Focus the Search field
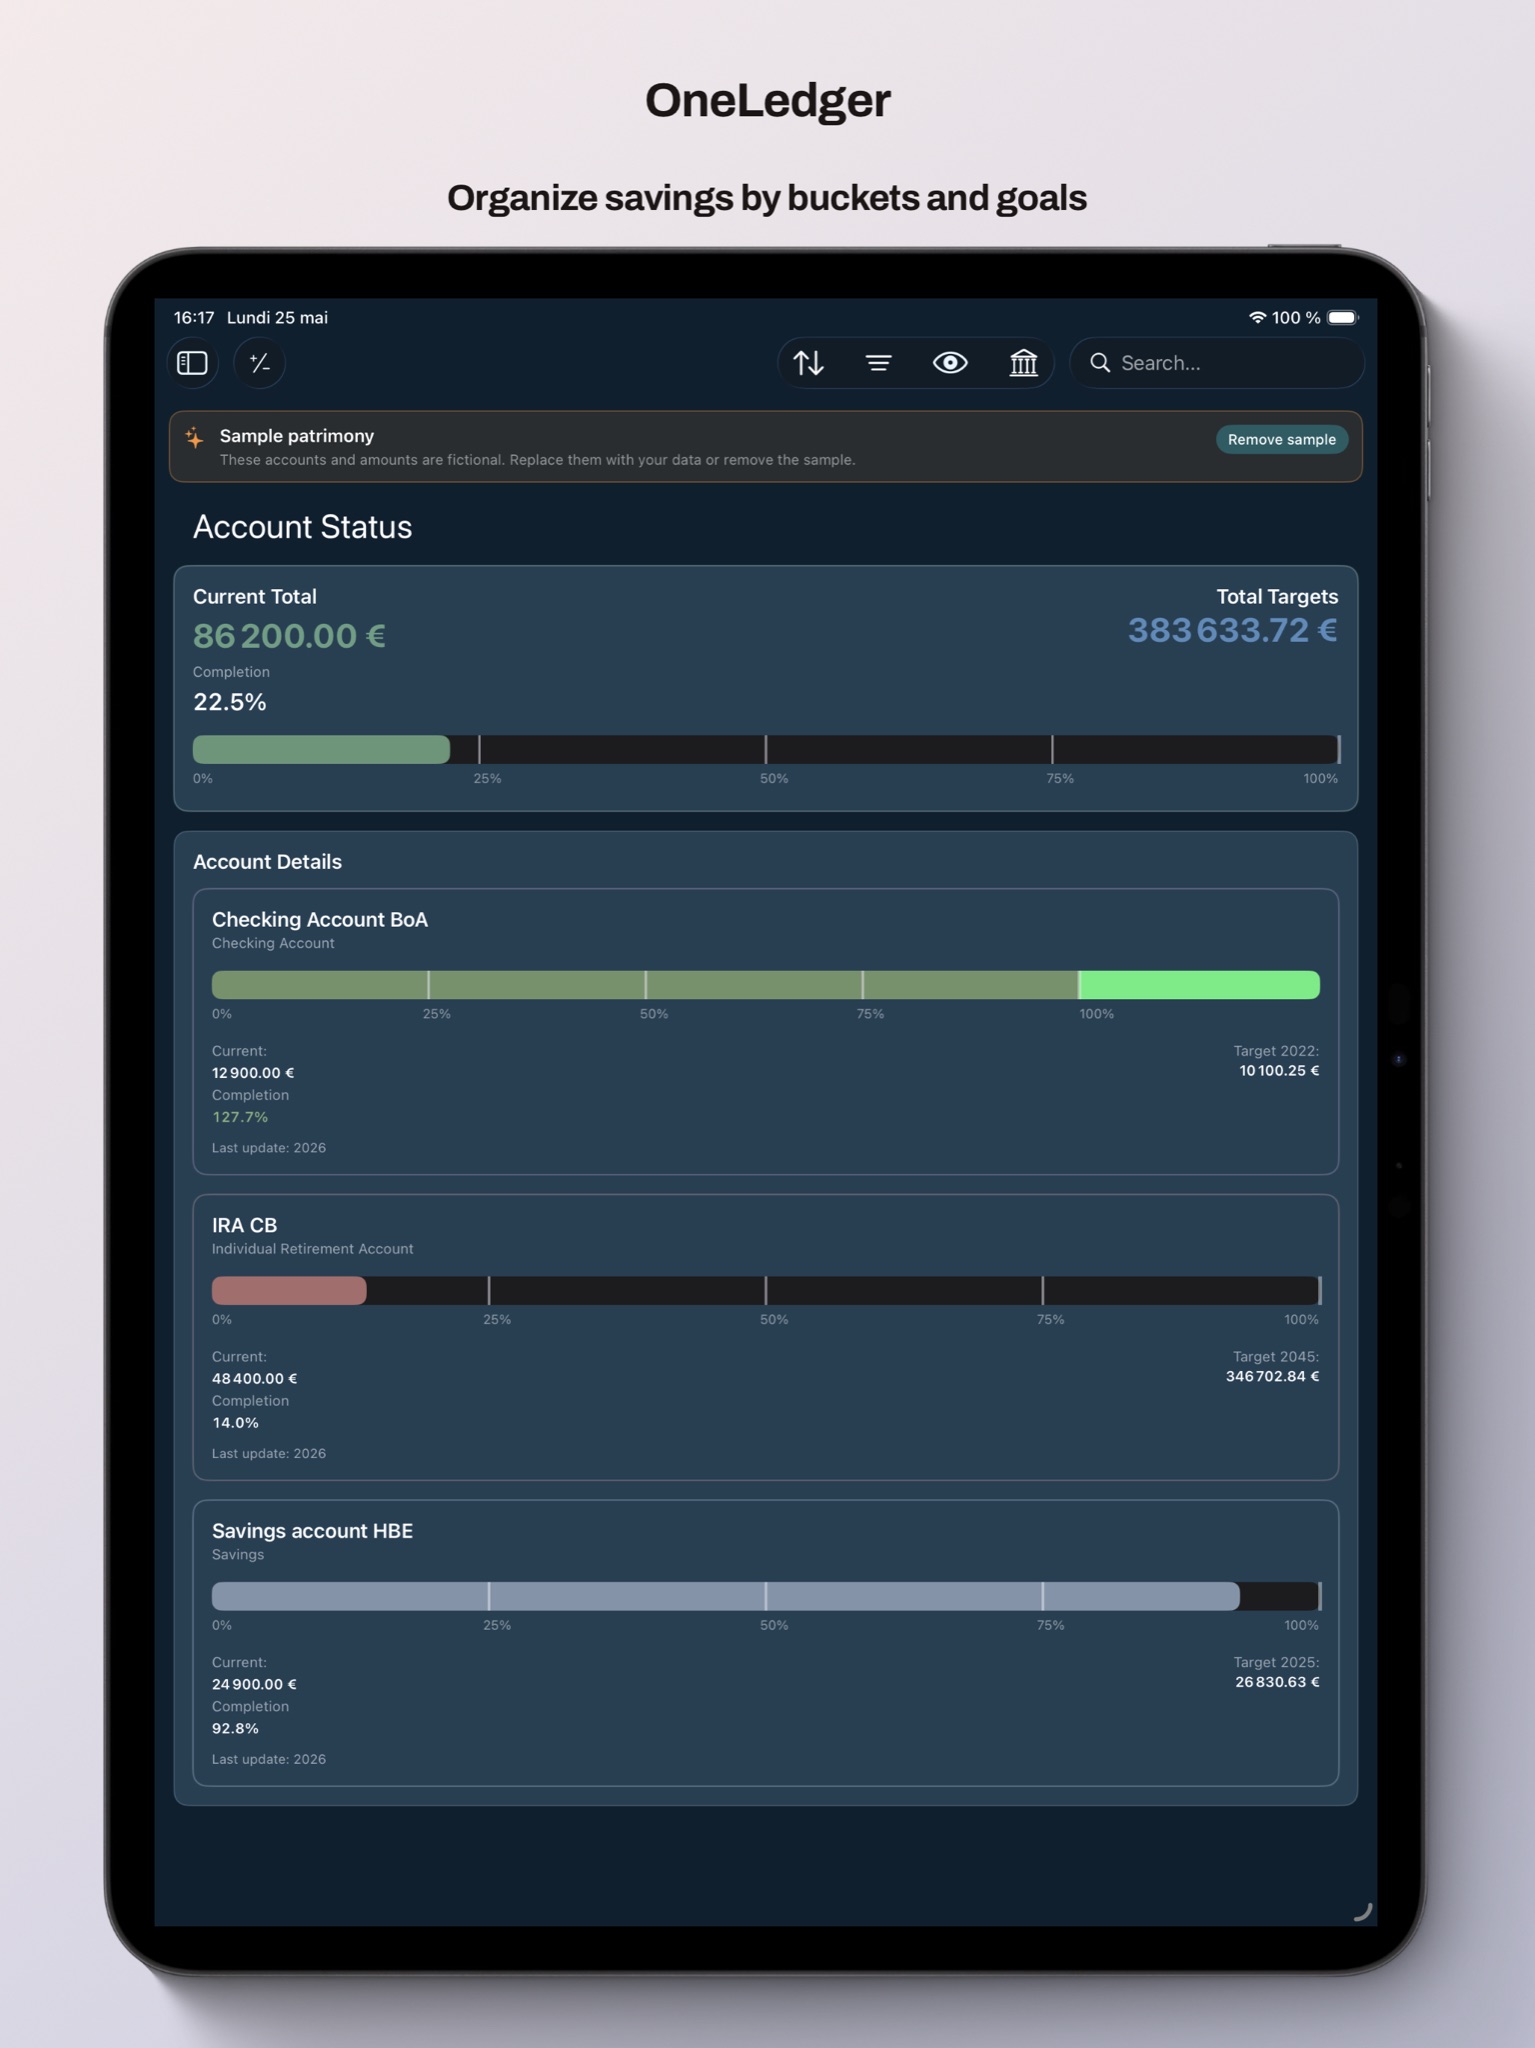1535x2048 pixels. pos(1217,363)
